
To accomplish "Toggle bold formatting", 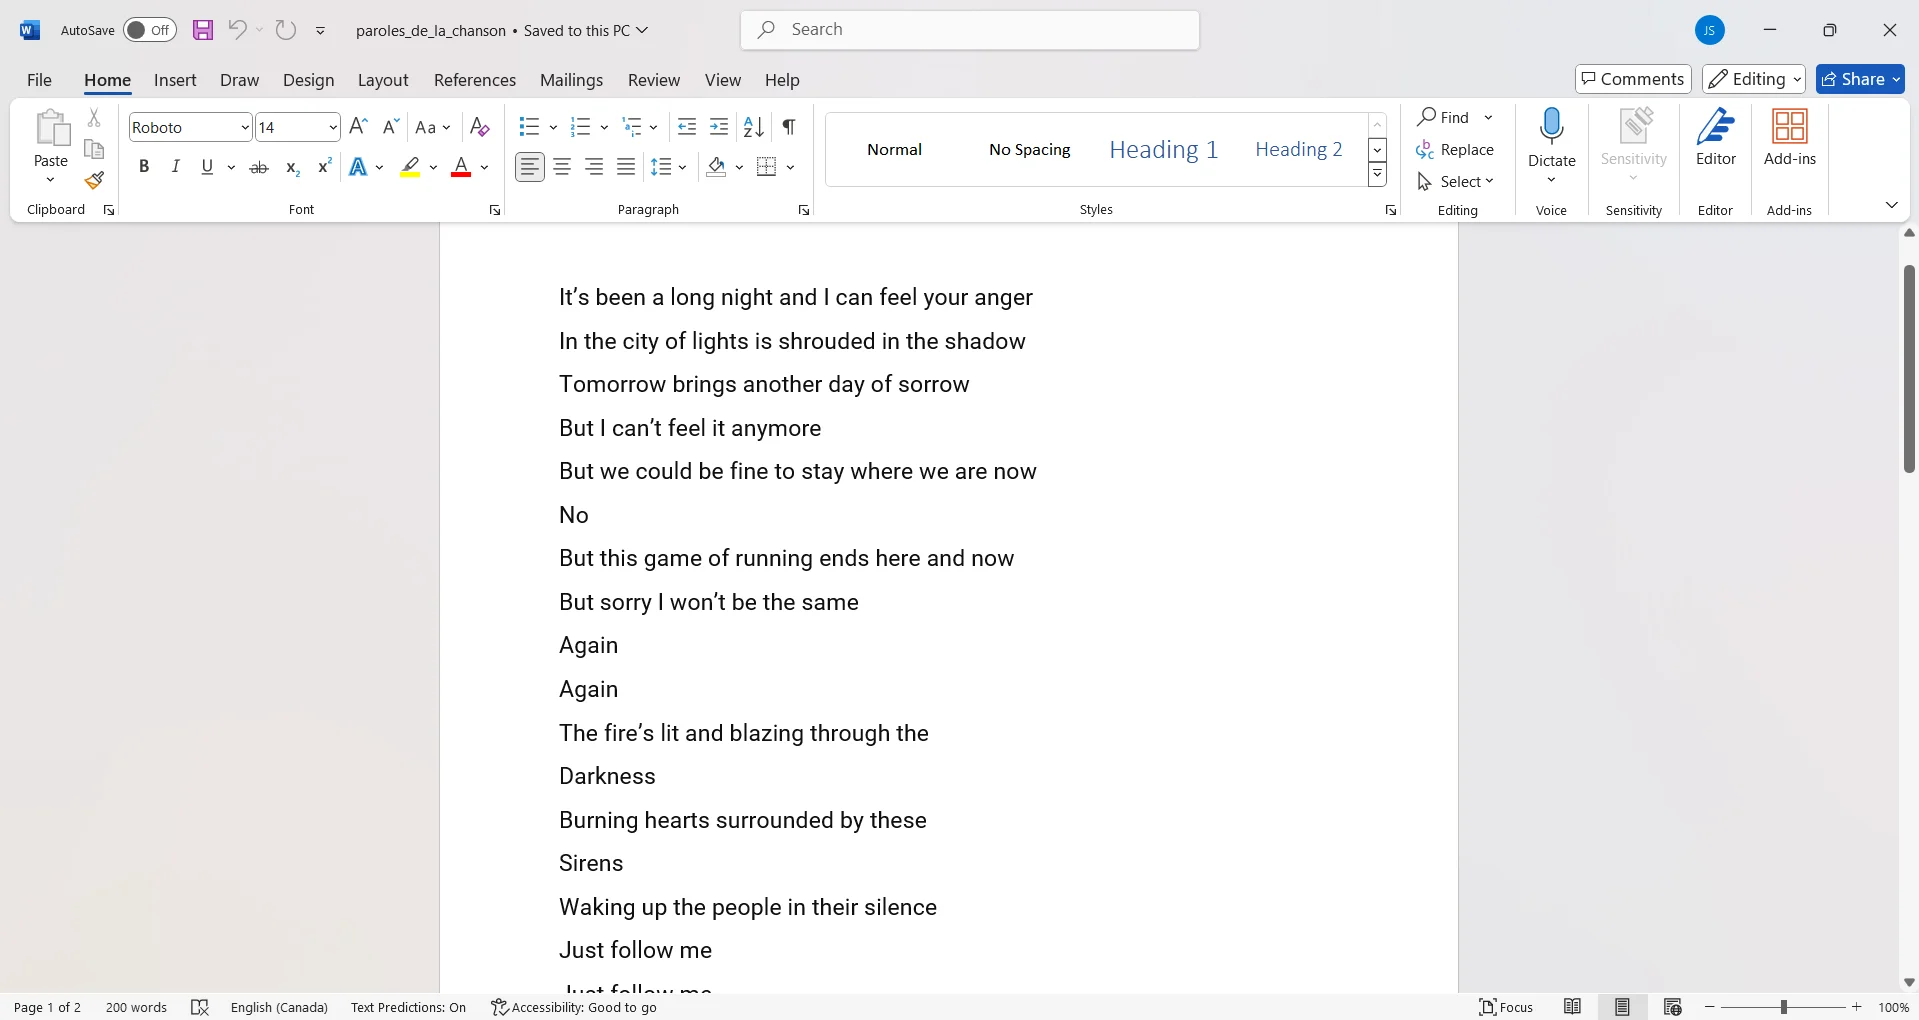I will click(144, 167).
